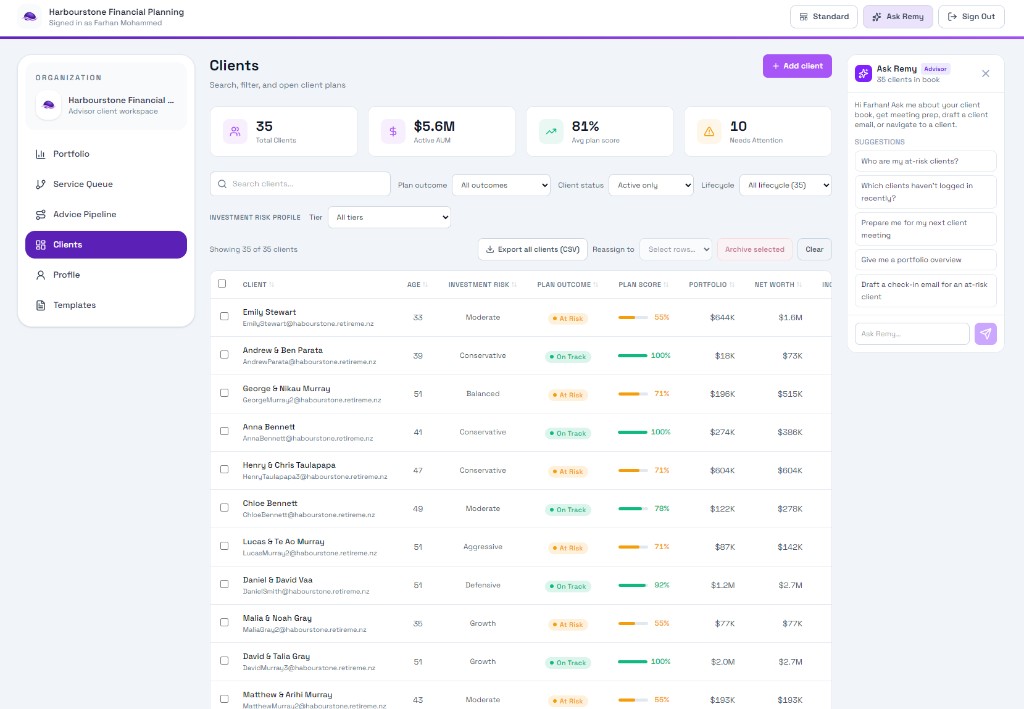The image size is (1024, 709).
Task: Check the Henry & Chris Taulapapa checkbox
Action: pos(224,469)
